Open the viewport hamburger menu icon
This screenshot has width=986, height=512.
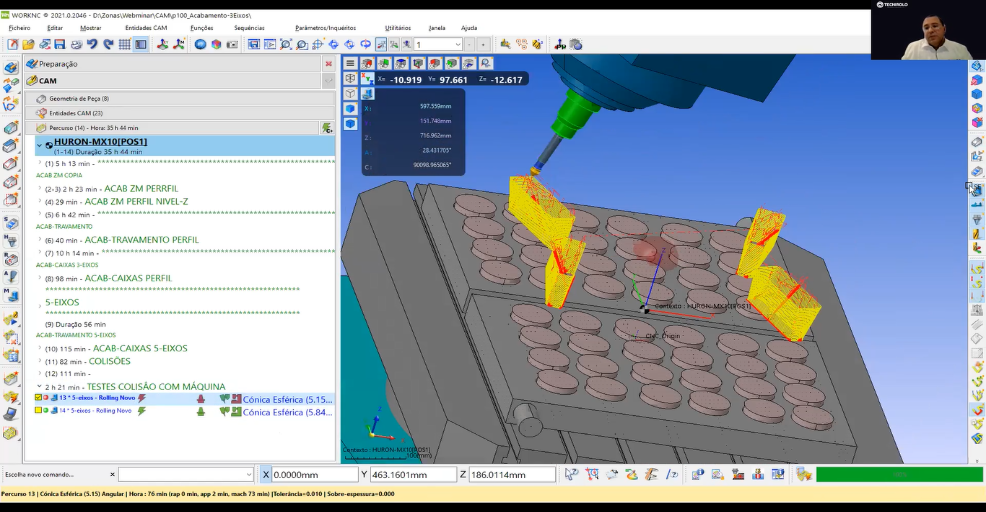350,63
